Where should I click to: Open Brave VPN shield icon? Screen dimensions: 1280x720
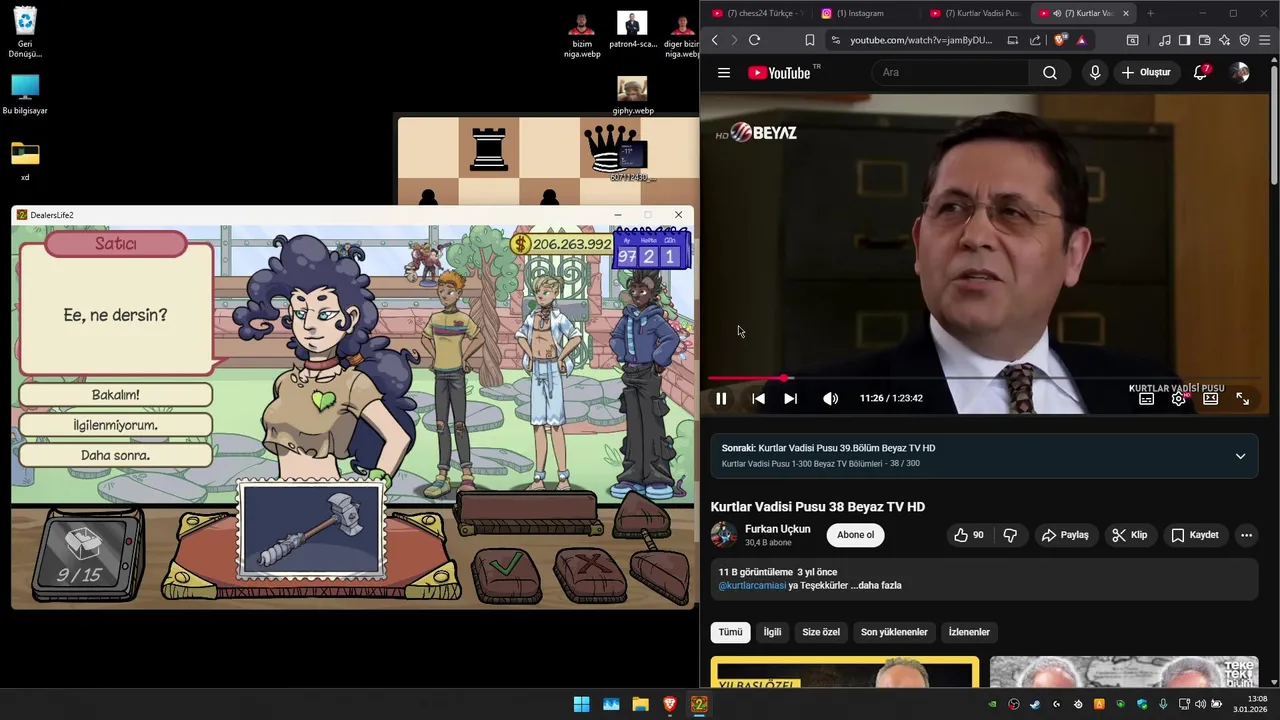(x=1244, y=40)
